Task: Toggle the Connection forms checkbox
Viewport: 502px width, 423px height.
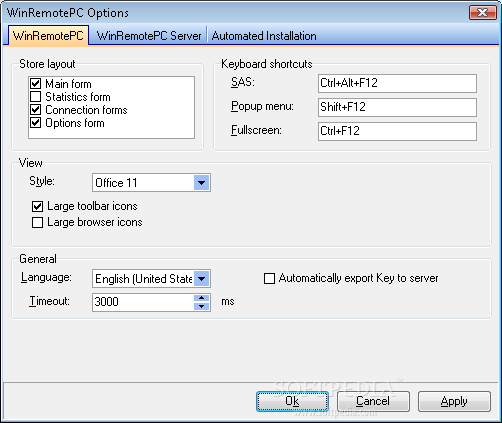Action: [x=36, y=110]
